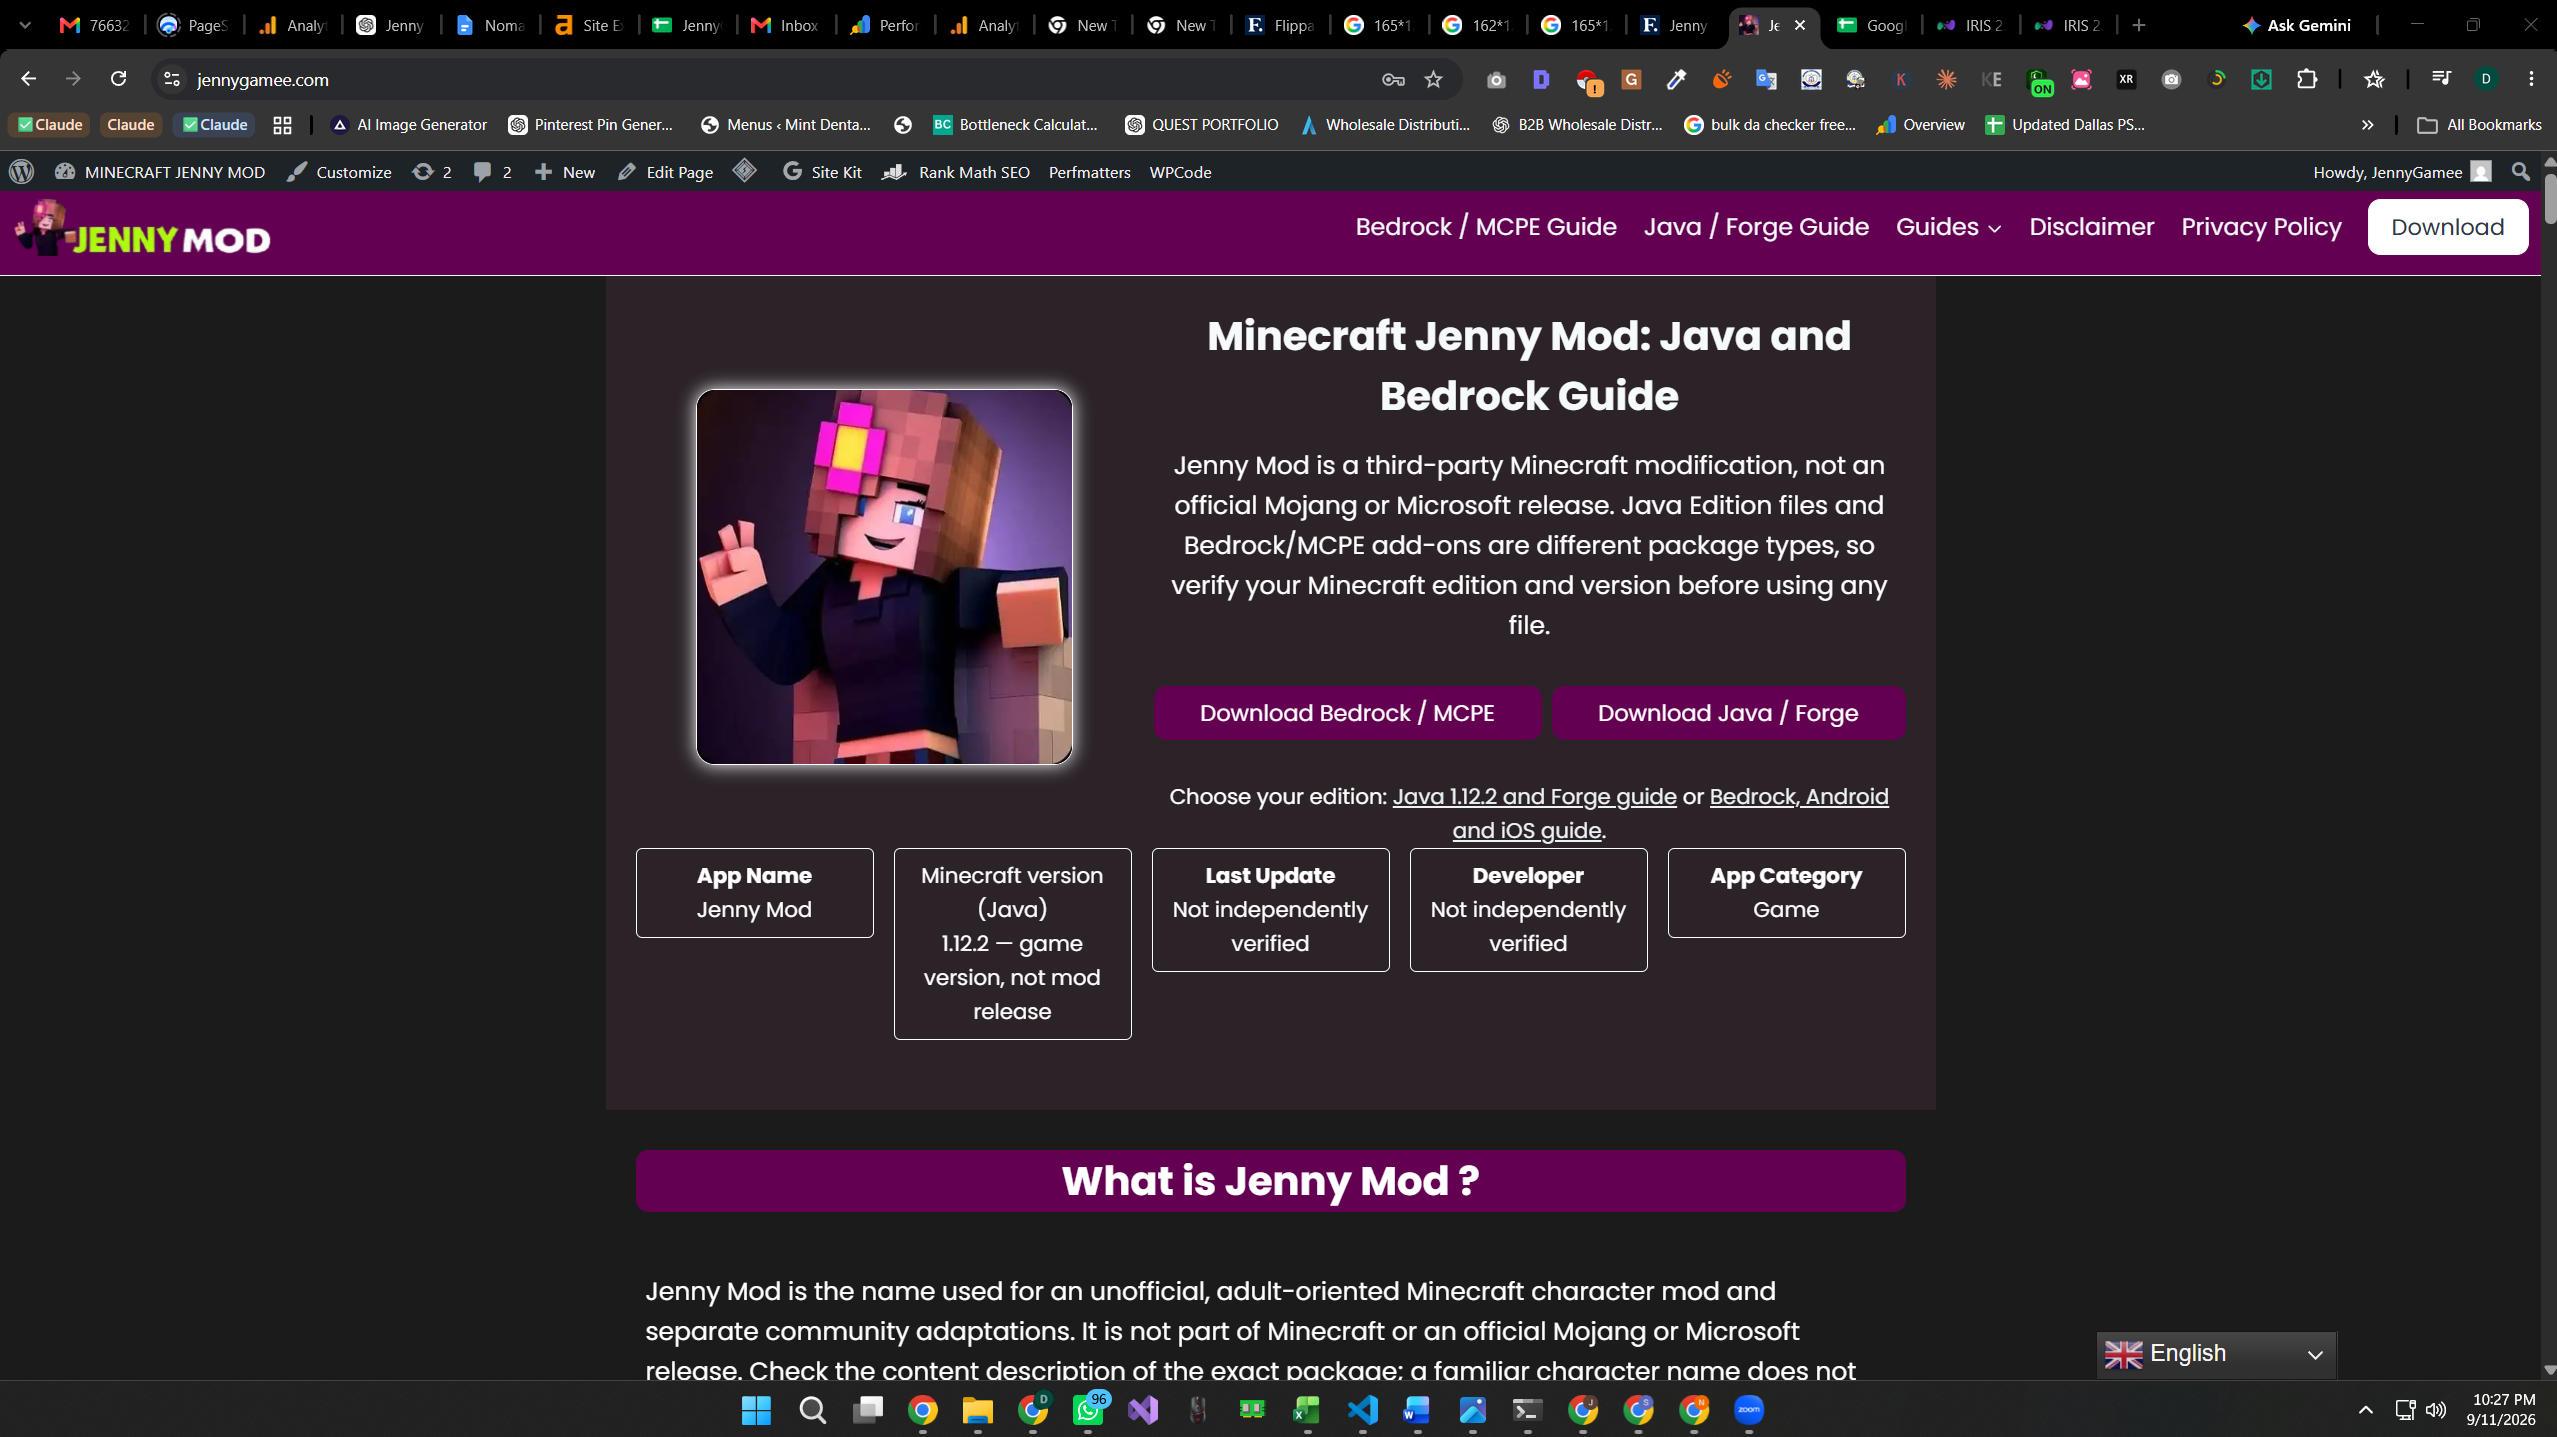2557x1437 pixels.
Task: Open the Java 1.12.2 and Forge guide link
Action: coord(1534,797)
